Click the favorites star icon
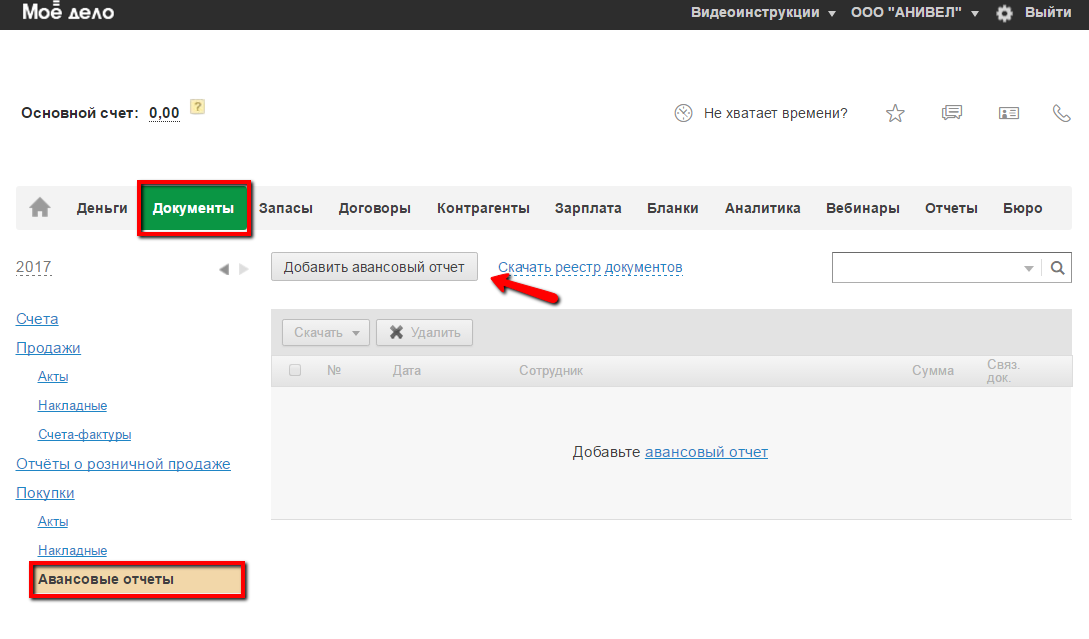 [895, 113]
